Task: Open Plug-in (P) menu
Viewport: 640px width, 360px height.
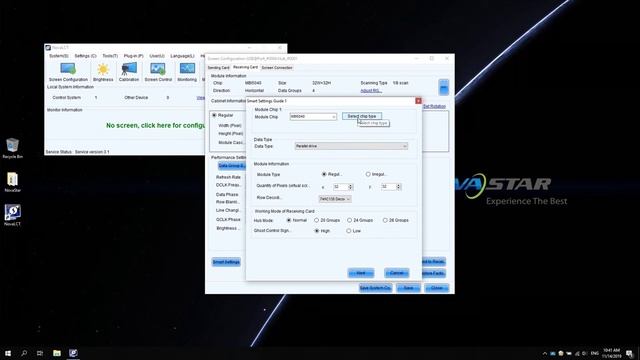Action: point(133,56)
